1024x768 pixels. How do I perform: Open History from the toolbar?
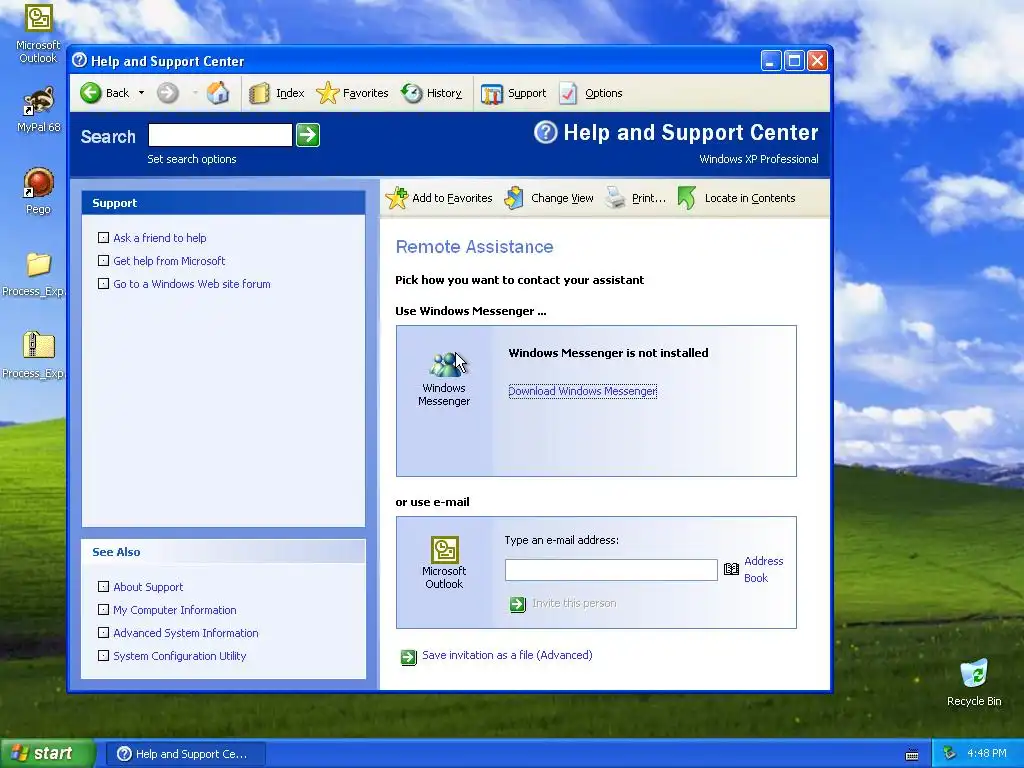click(431, 93)
